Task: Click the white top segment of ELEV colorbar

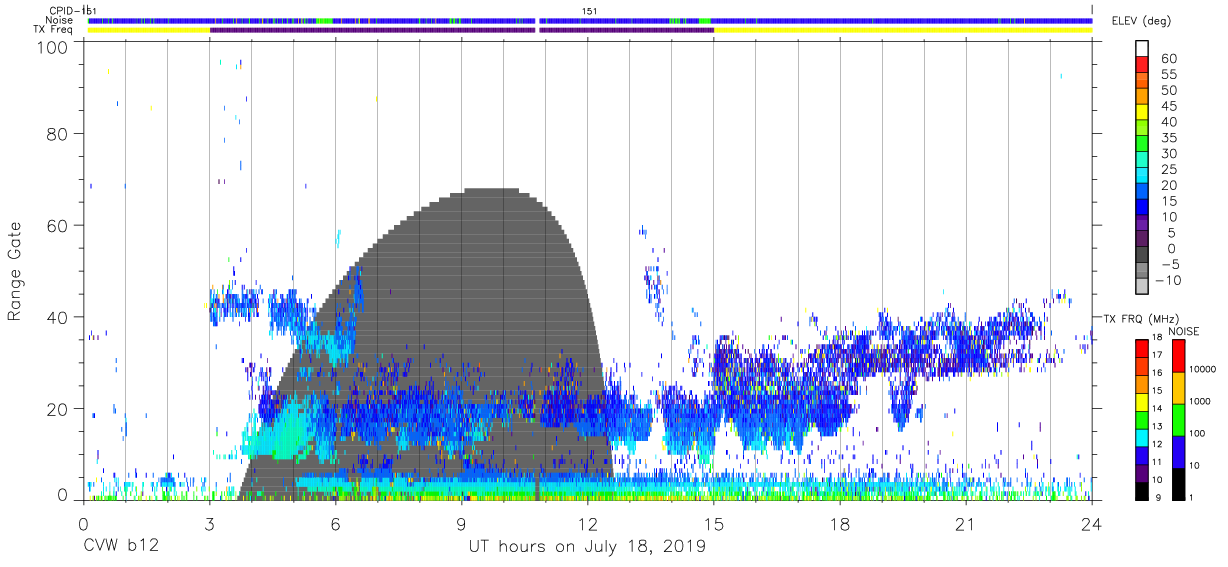Action: click(1142, 48)
